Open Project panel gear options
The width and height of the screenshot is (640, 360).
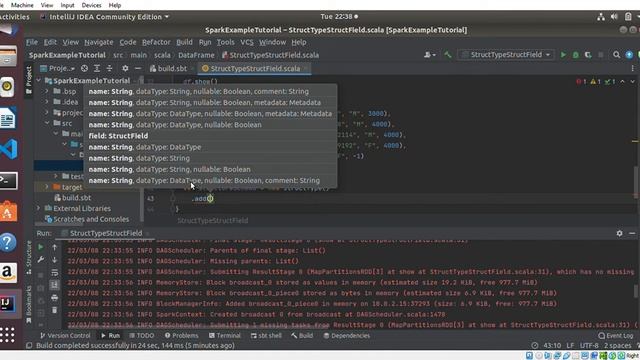[x=125, y=69]
